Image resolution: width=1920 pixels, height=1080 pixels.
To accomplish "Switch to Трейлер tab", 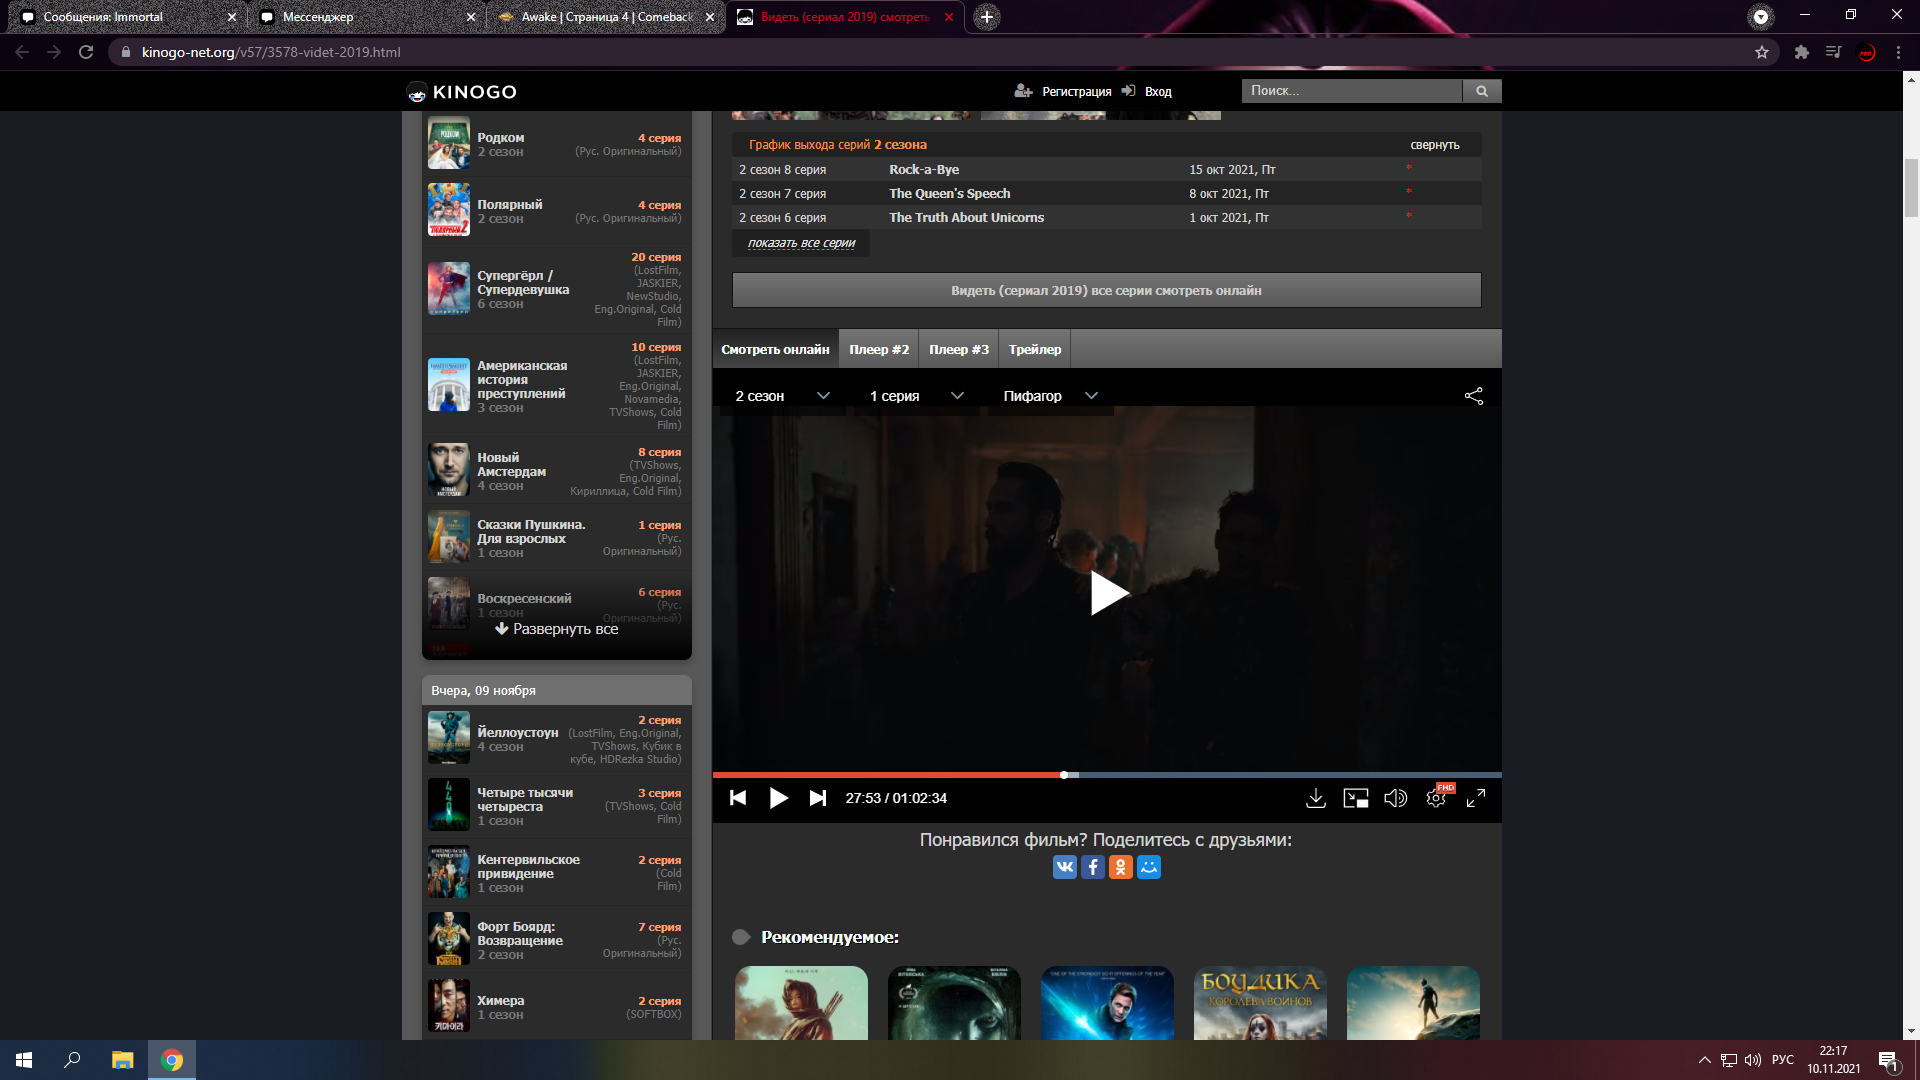I will click(x=1034, y=349).
